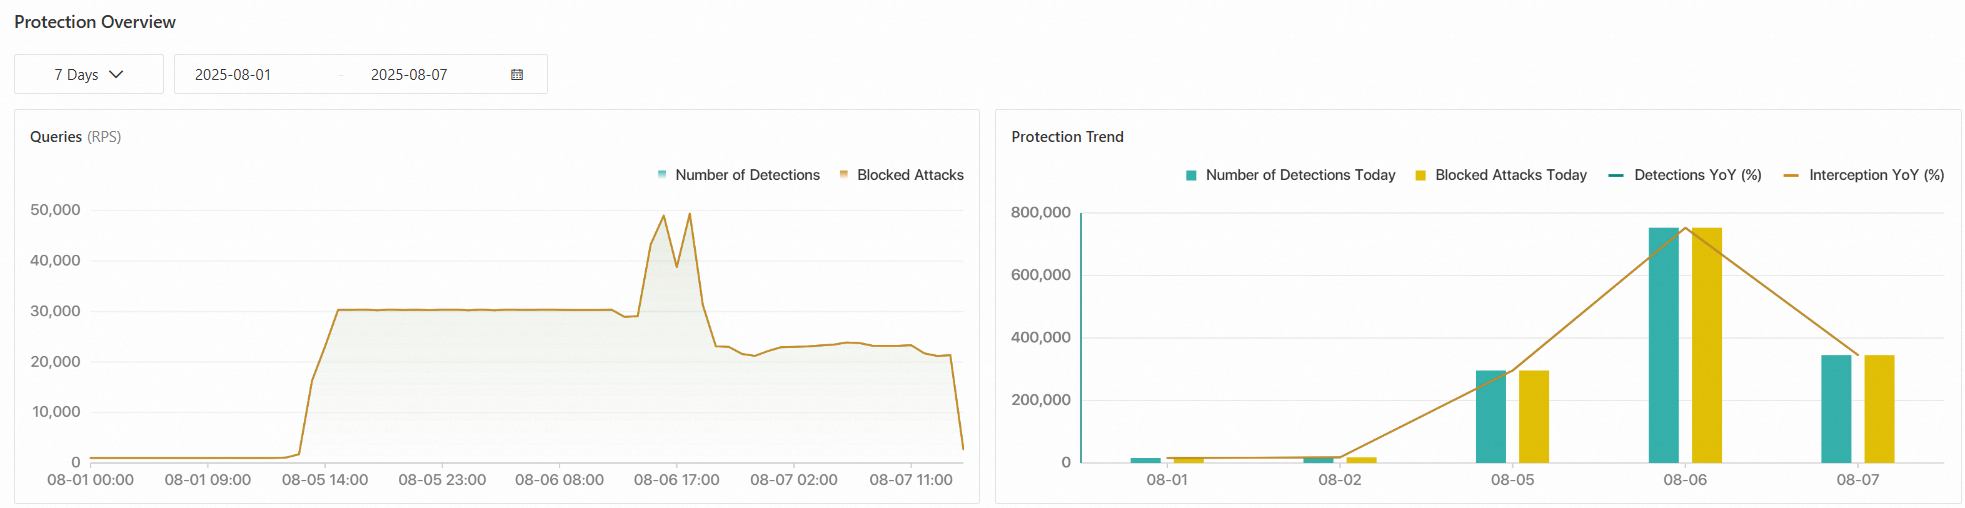Toggle Blocked Attacks legend in Queries chart
Screen dimensions: 1965x508
click(x=901, y=175)
